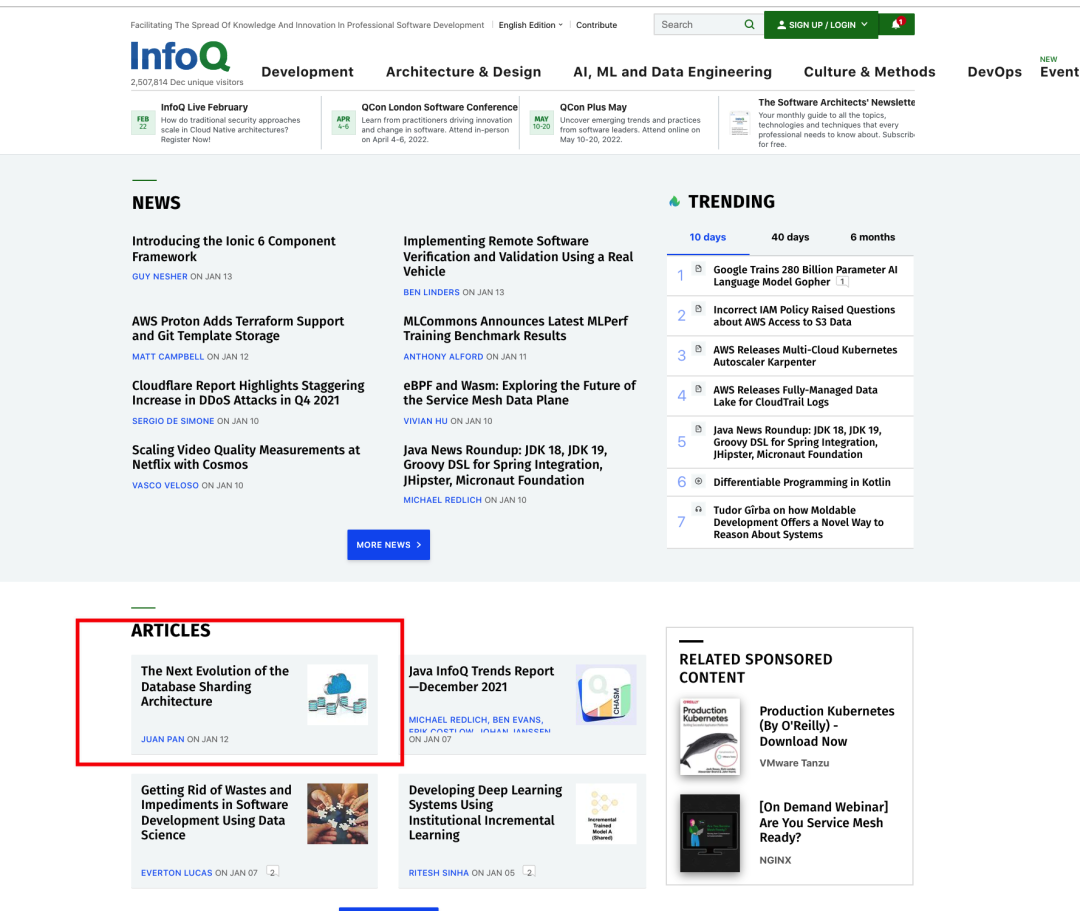Image resolution: width=1080 pixels, height=911 pixels.
Task: Click author Vivian Hu
Action: point(425,421)
